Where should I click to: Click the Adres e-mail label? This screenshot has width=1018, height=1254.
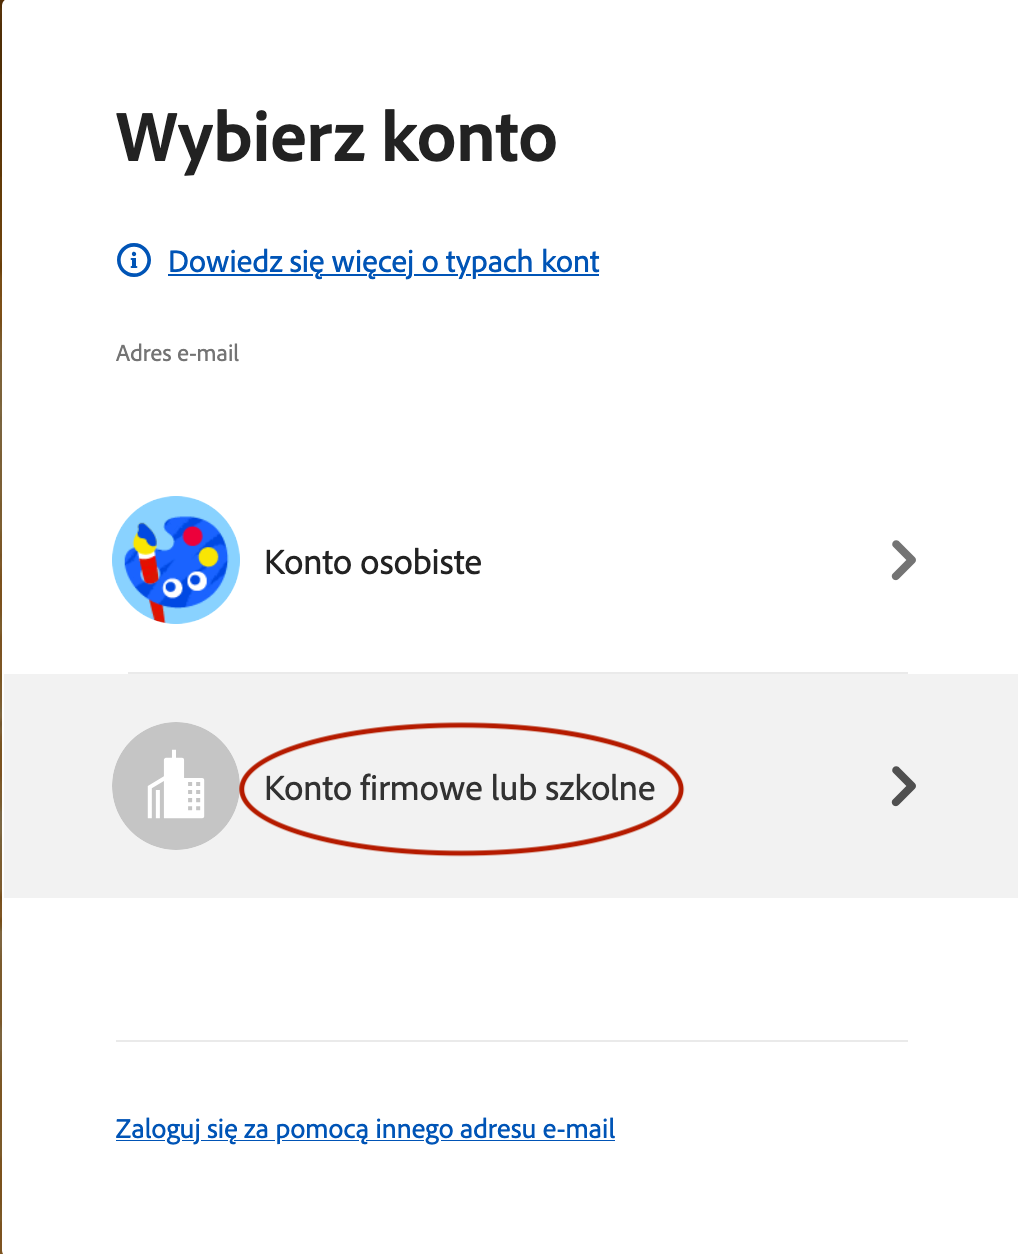click(177, 352)
